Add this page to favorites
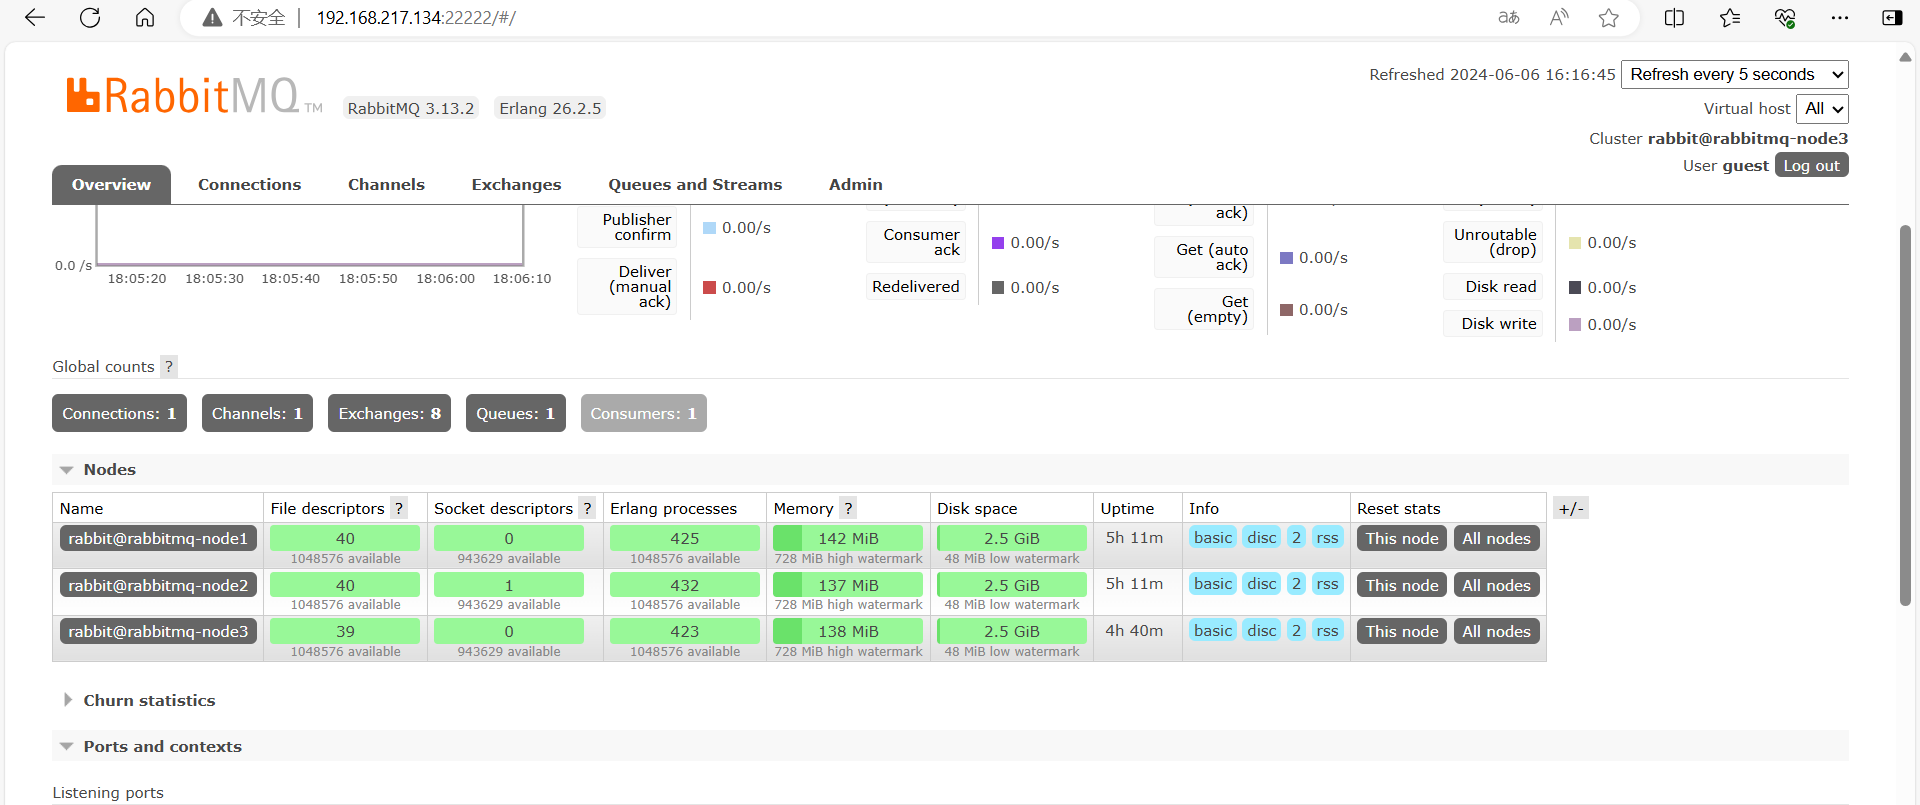 pos(1609,17)
